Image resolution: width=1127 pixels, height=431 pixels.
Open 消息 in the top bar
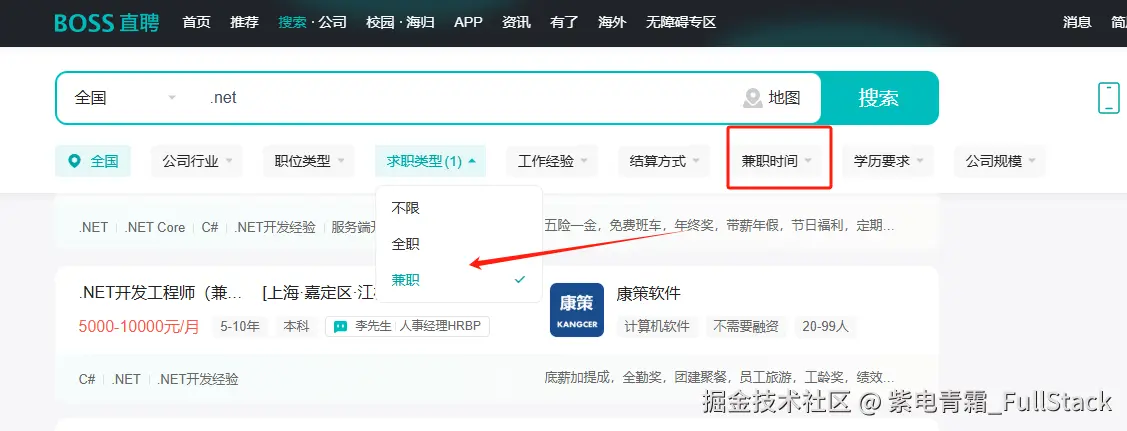[x=1077, y=22]
